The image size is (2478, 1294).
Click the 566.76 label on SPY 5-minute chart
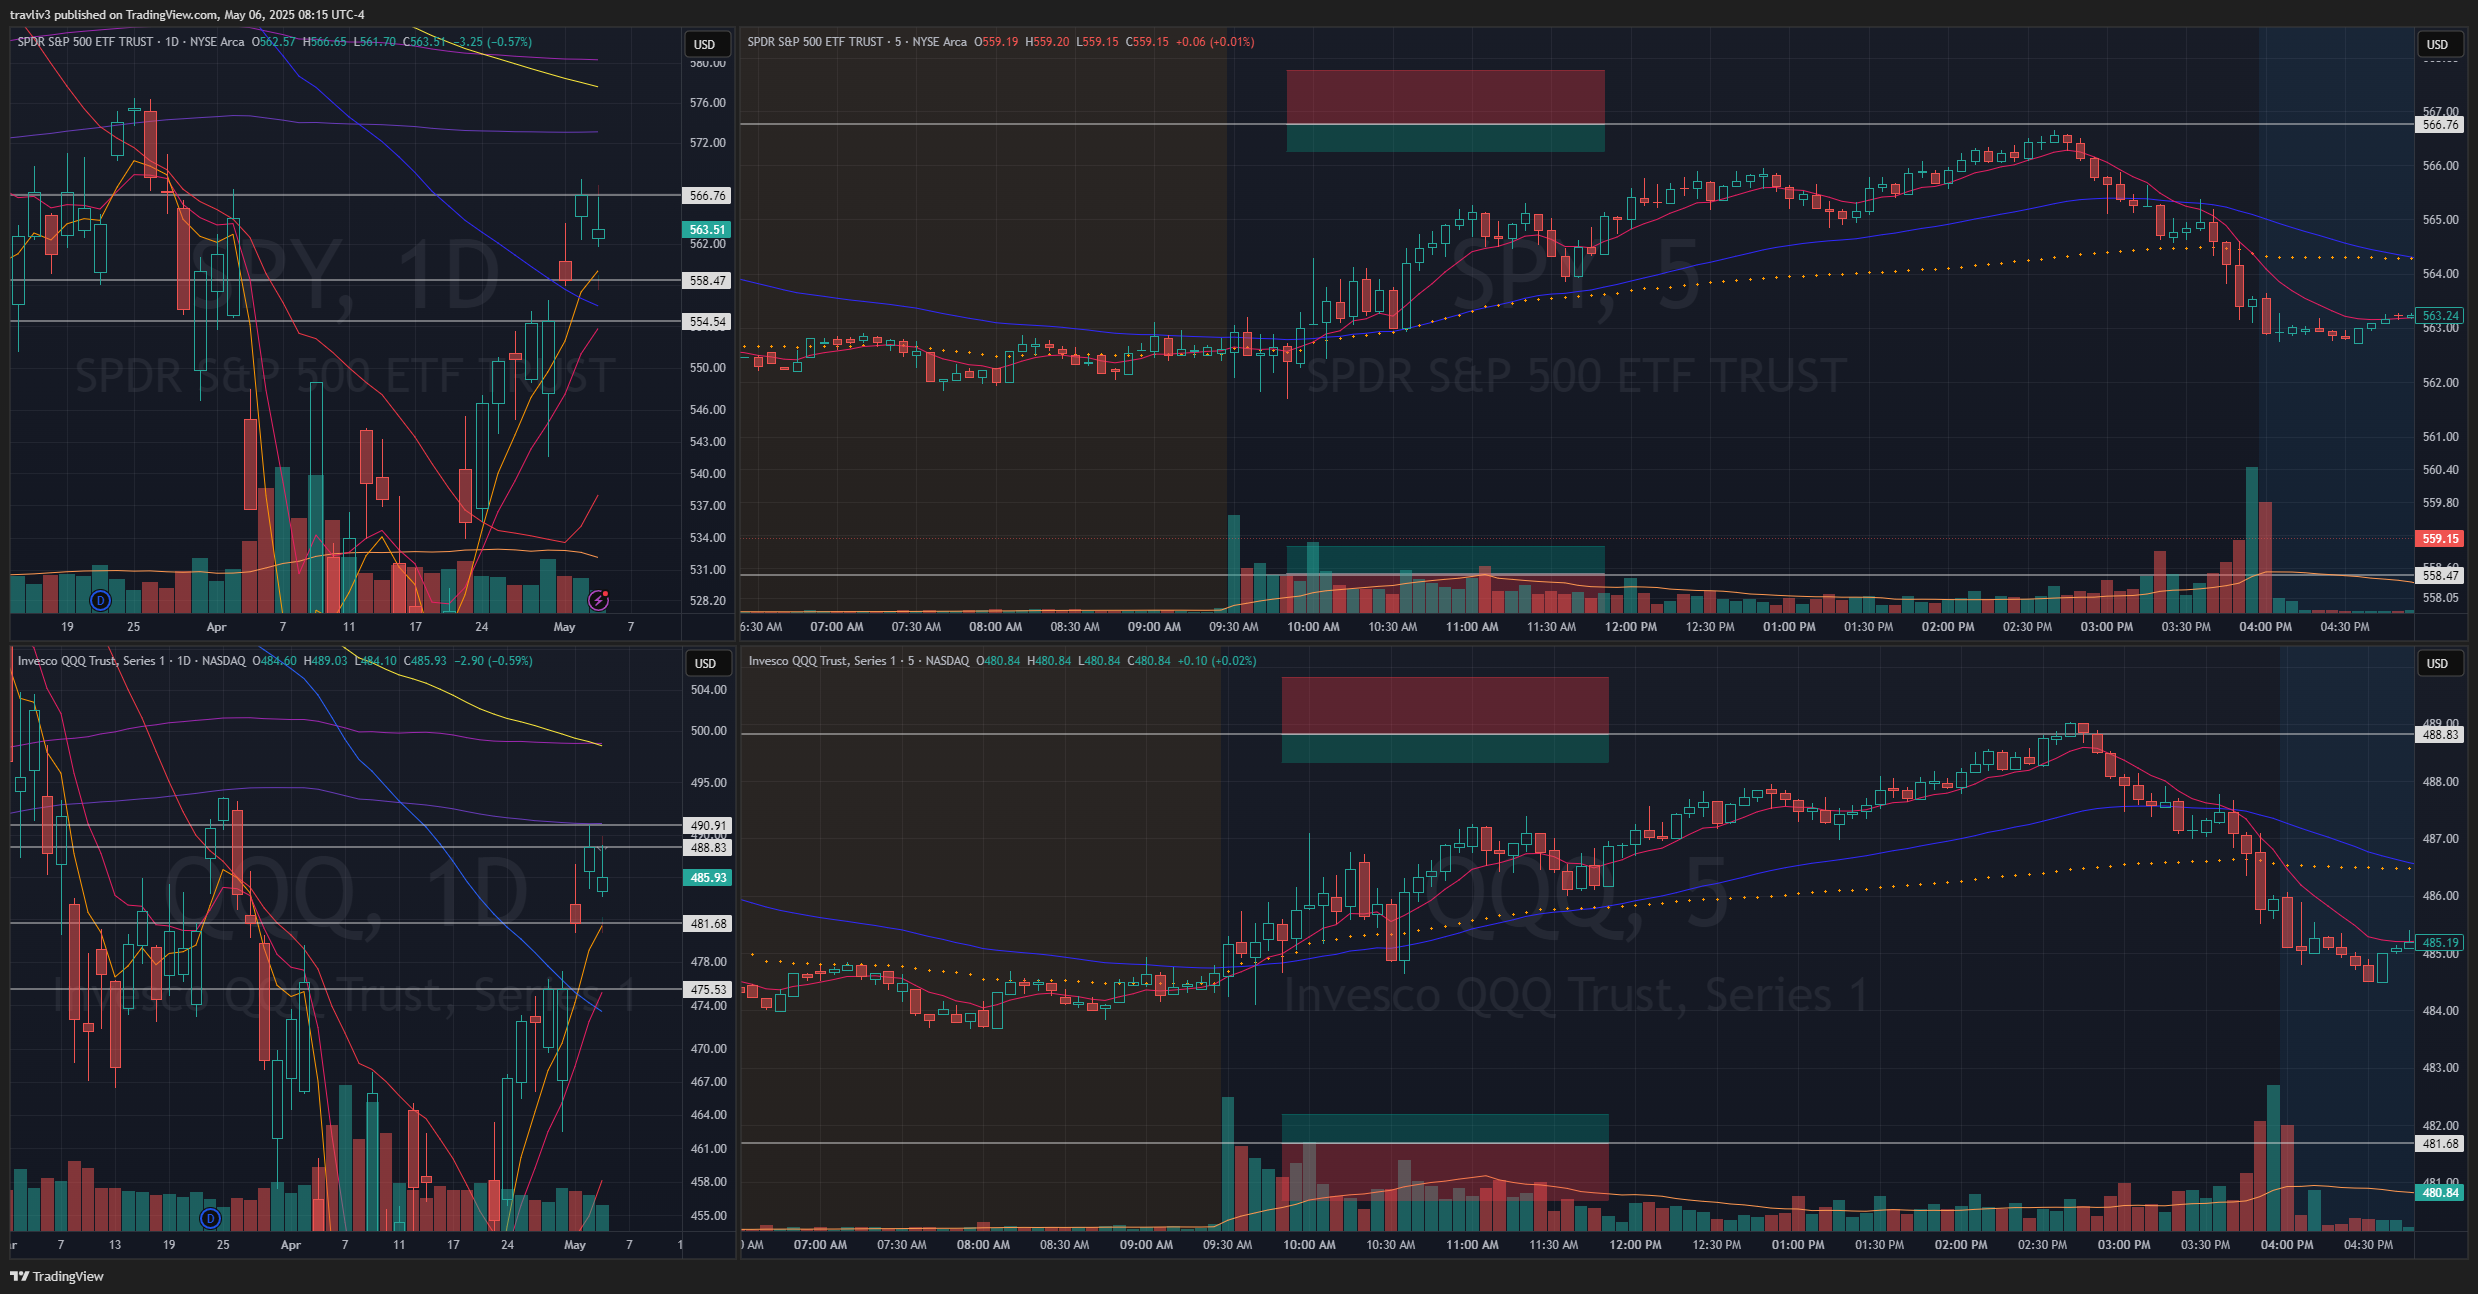(x=2440, y=125)
